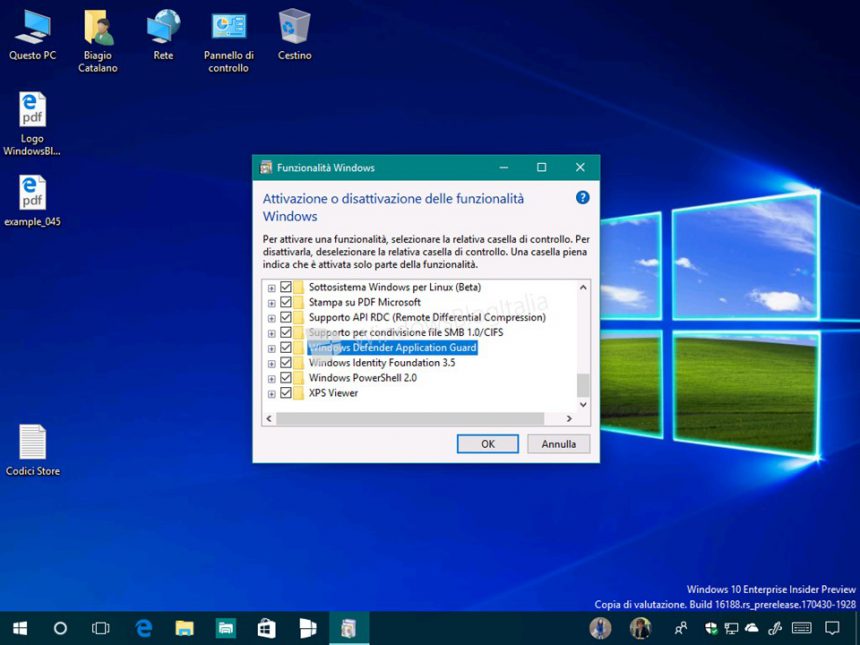Viewport: 860px width, 645px height.
Task: Click the scroll down arrow in features list
Action: [x=583, y=405]
